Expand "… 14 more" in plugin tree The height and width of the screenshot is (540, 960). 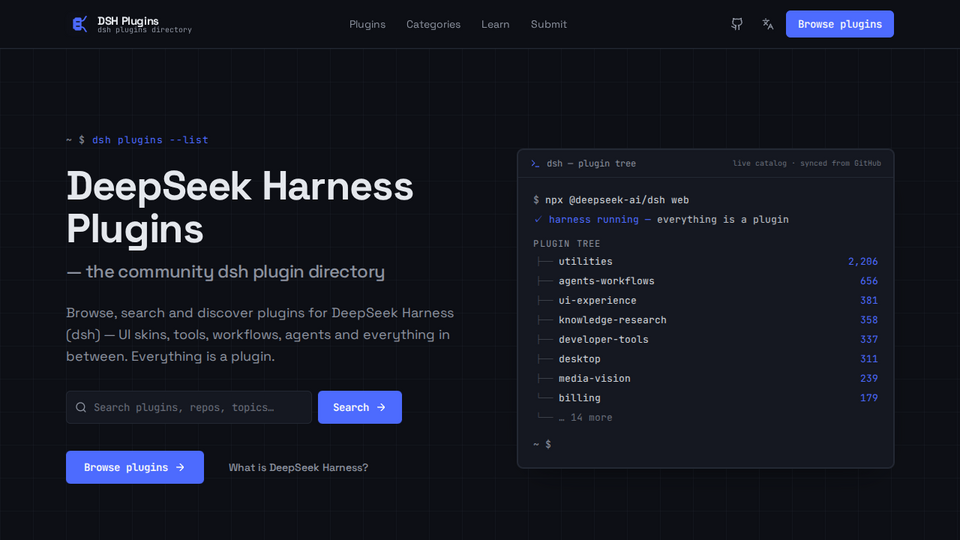tap(585, 418)
